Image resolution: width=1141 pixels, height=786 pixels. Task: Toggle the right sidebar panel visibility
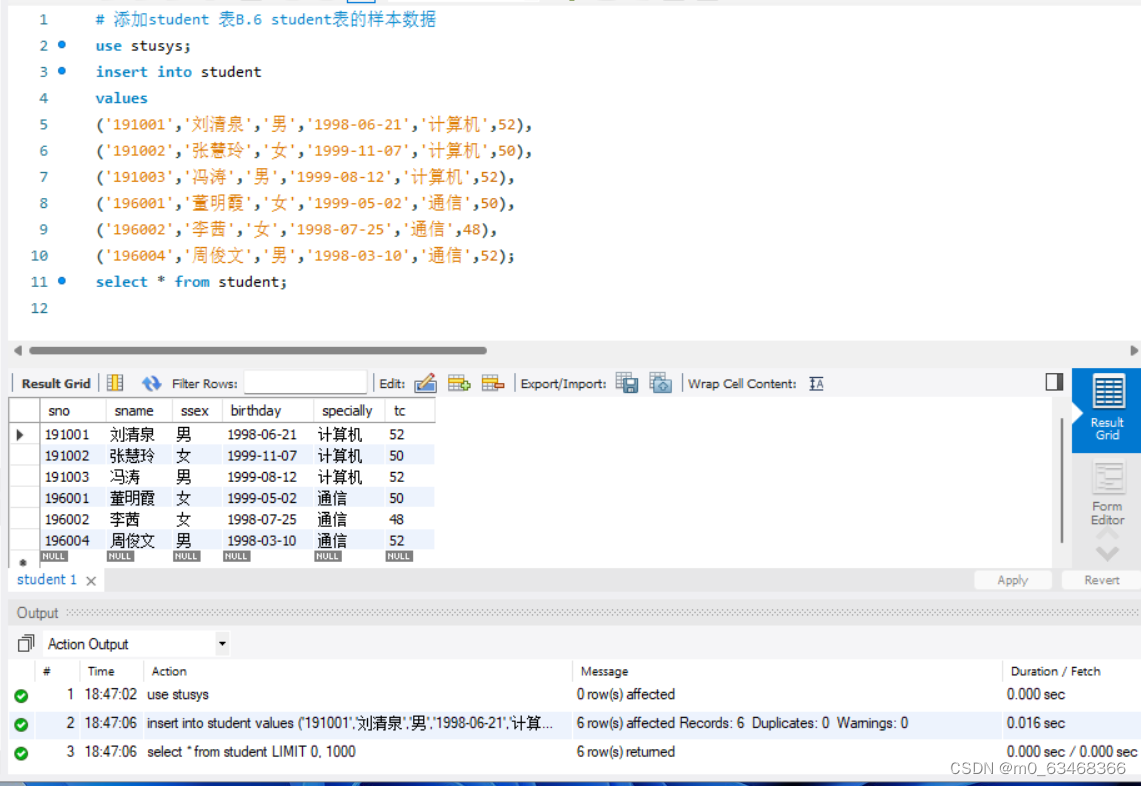[1053, 381]
